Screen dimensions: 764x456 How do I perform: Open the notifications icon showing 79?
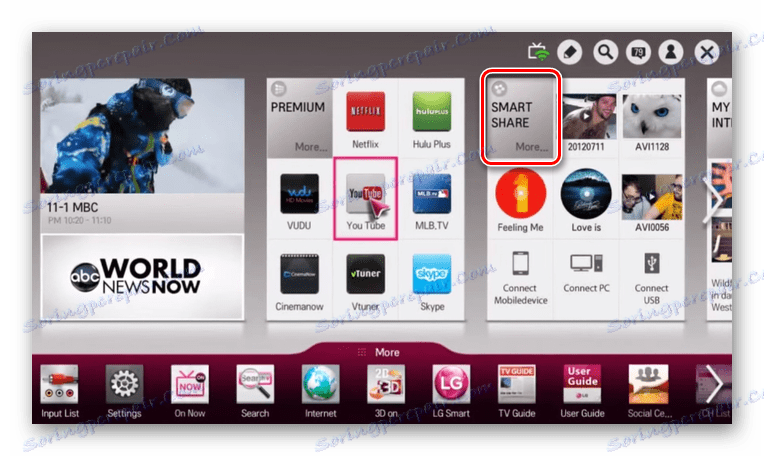pyautogui.click(x=638, y=52)
